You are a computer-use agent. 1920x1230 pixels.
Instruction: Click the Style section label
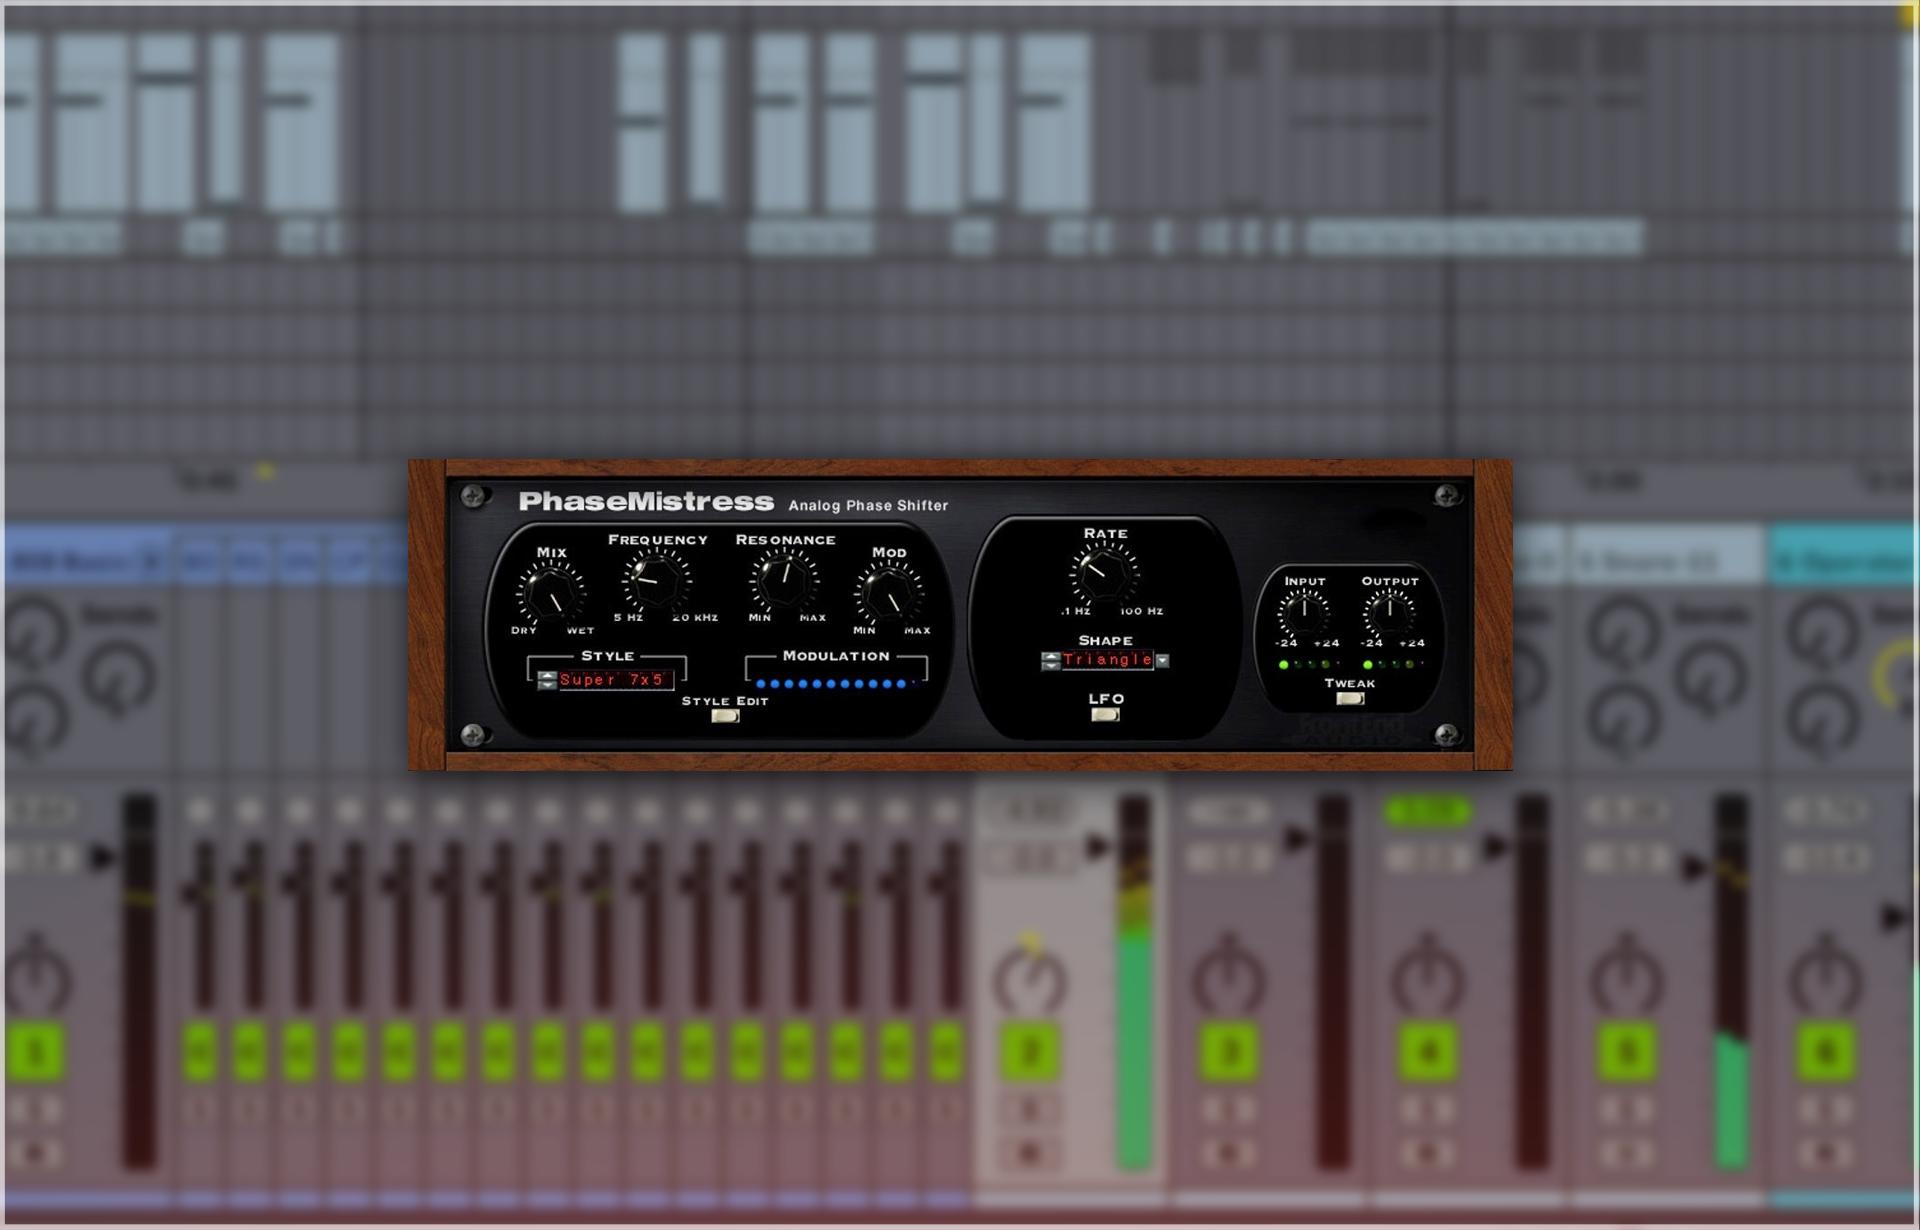click(x=607, y=656)
